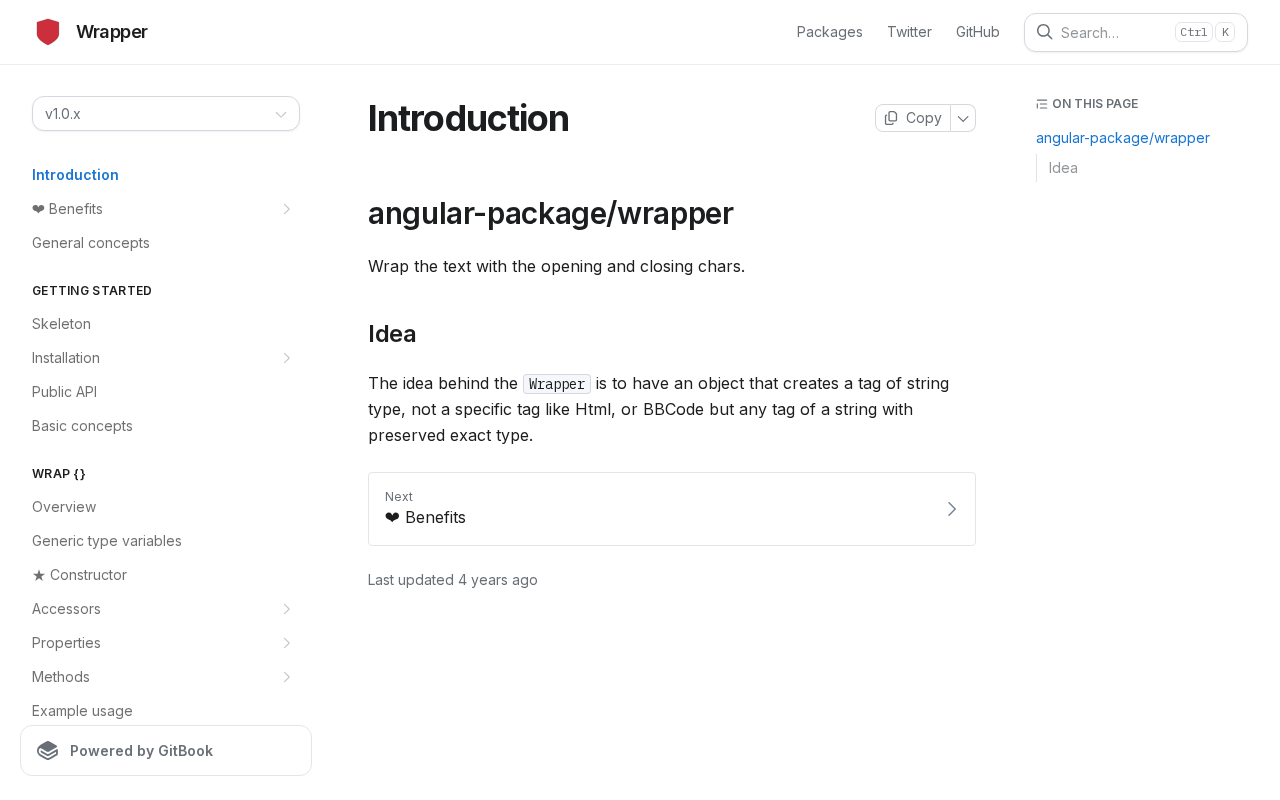Click the GitBook logo icon
This screenshot has width=1280, height=800.
(48, 751)
